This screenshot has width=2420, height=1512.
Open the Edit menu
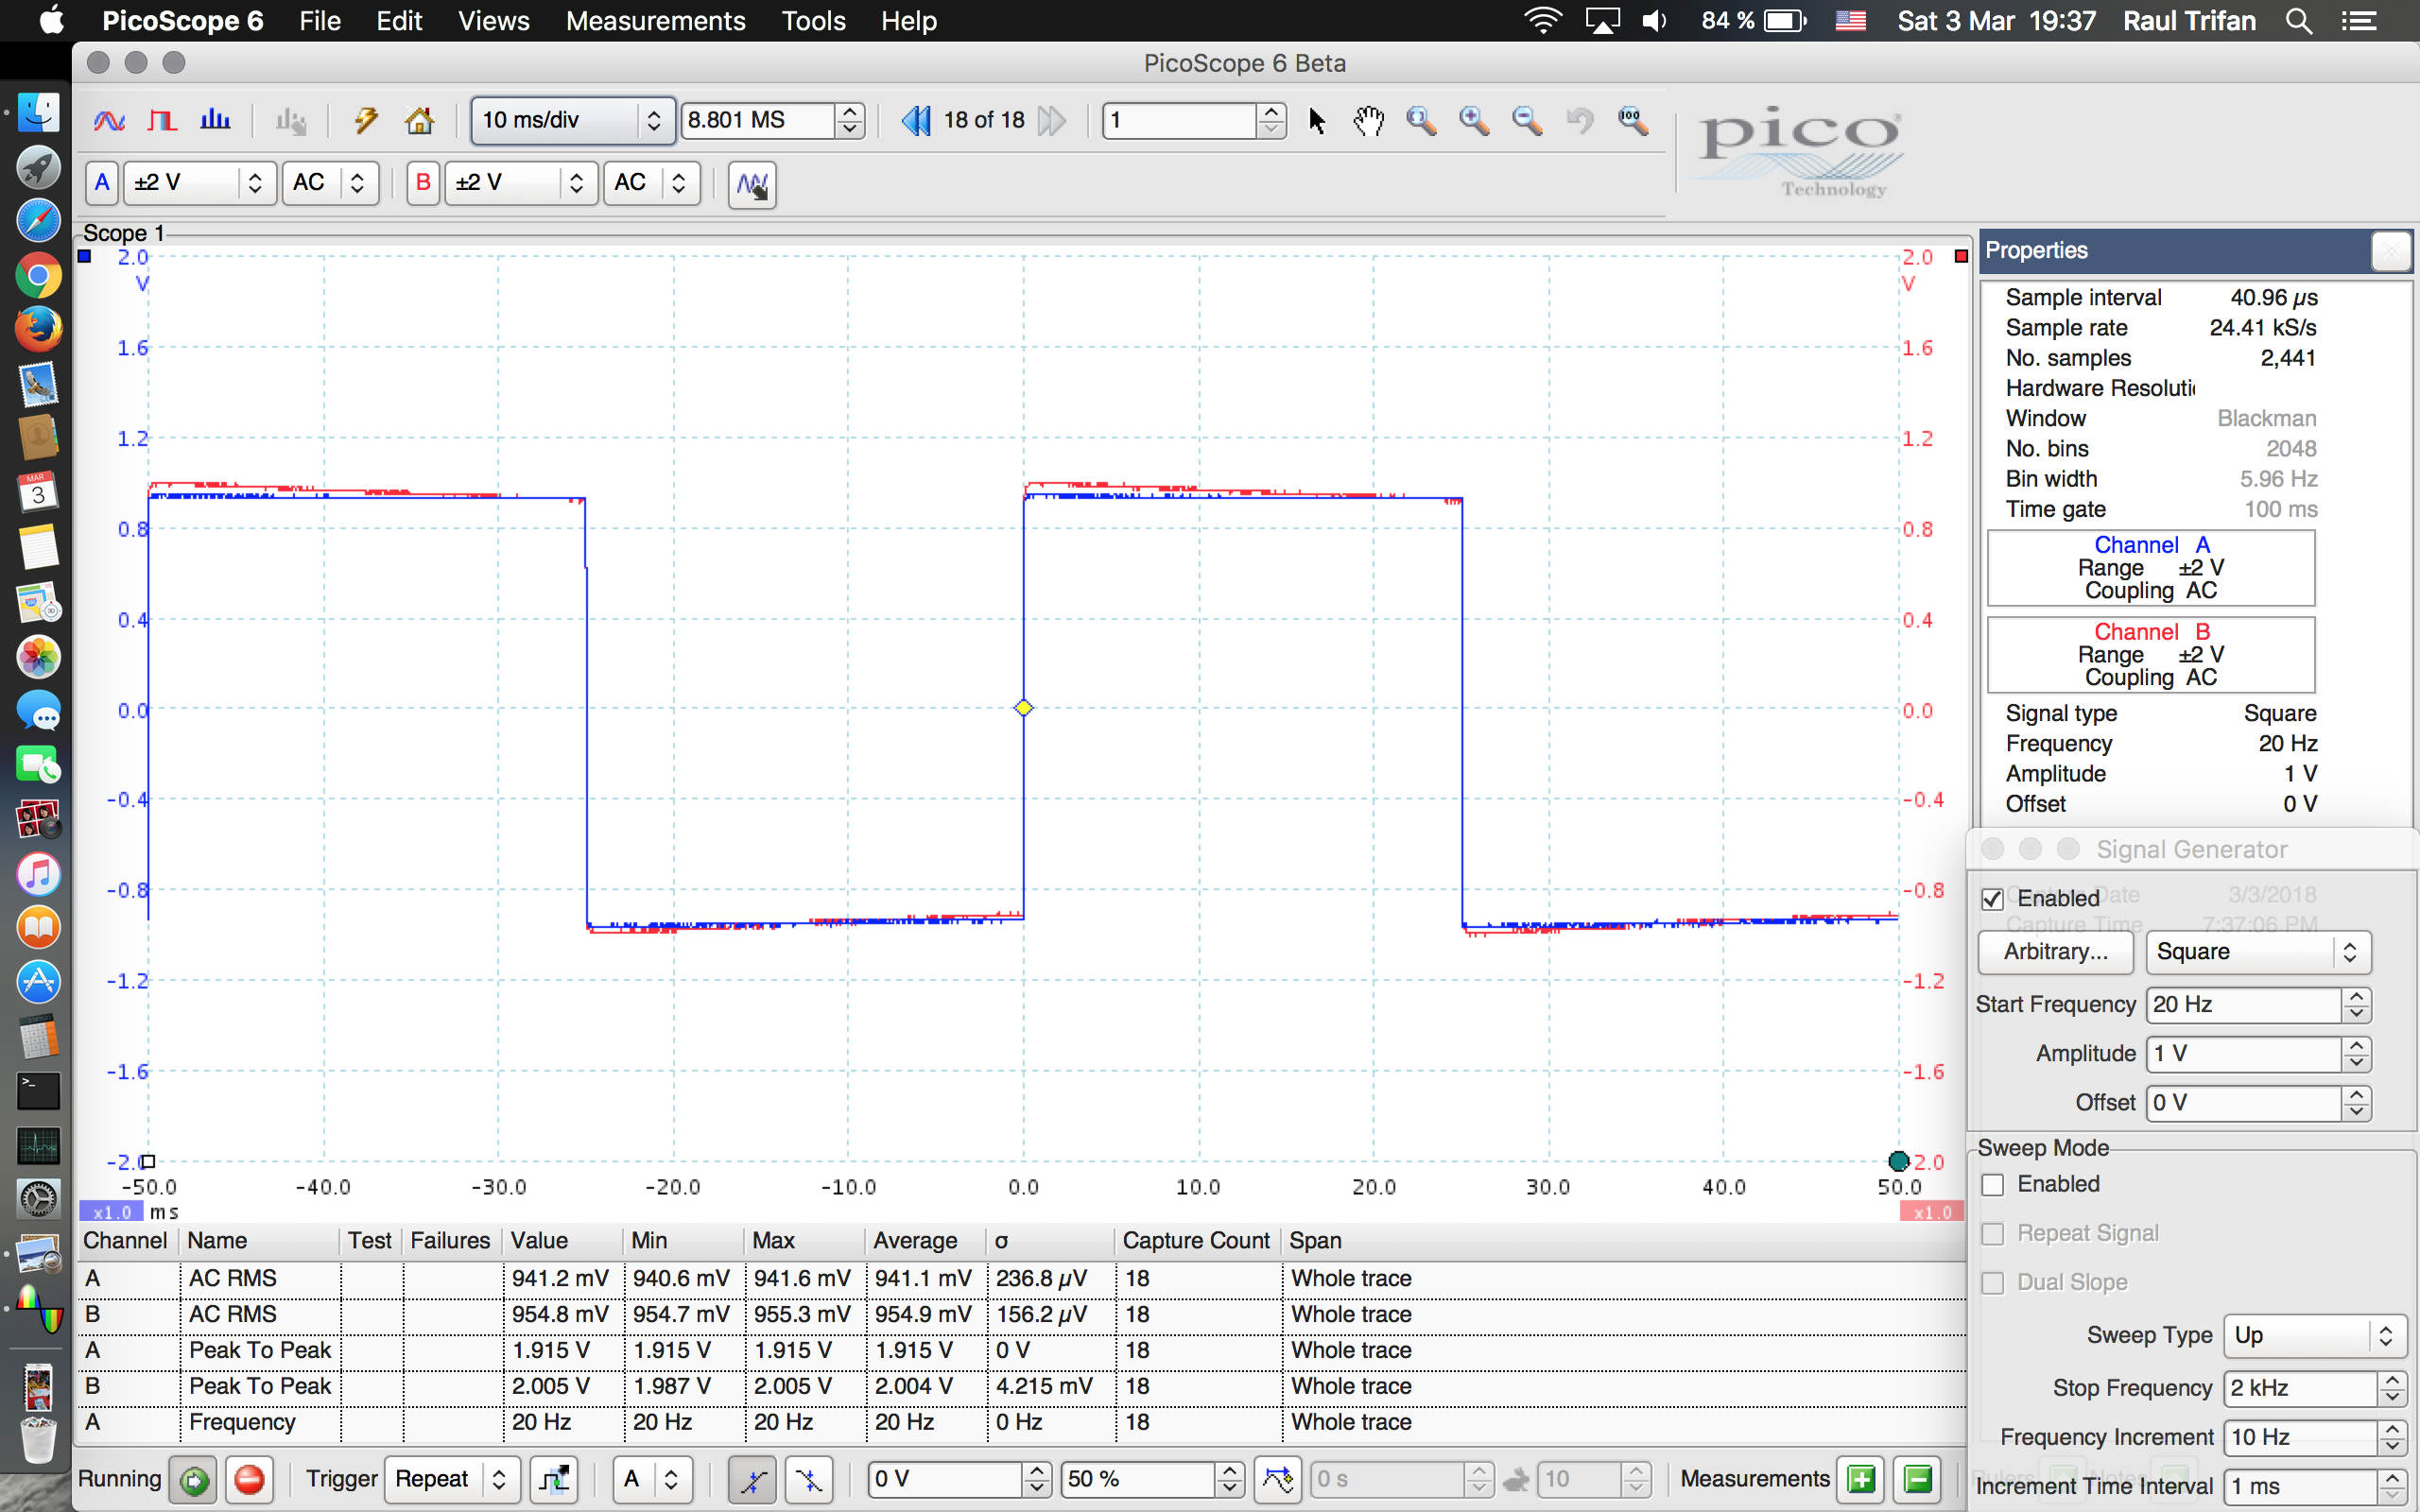399,21
